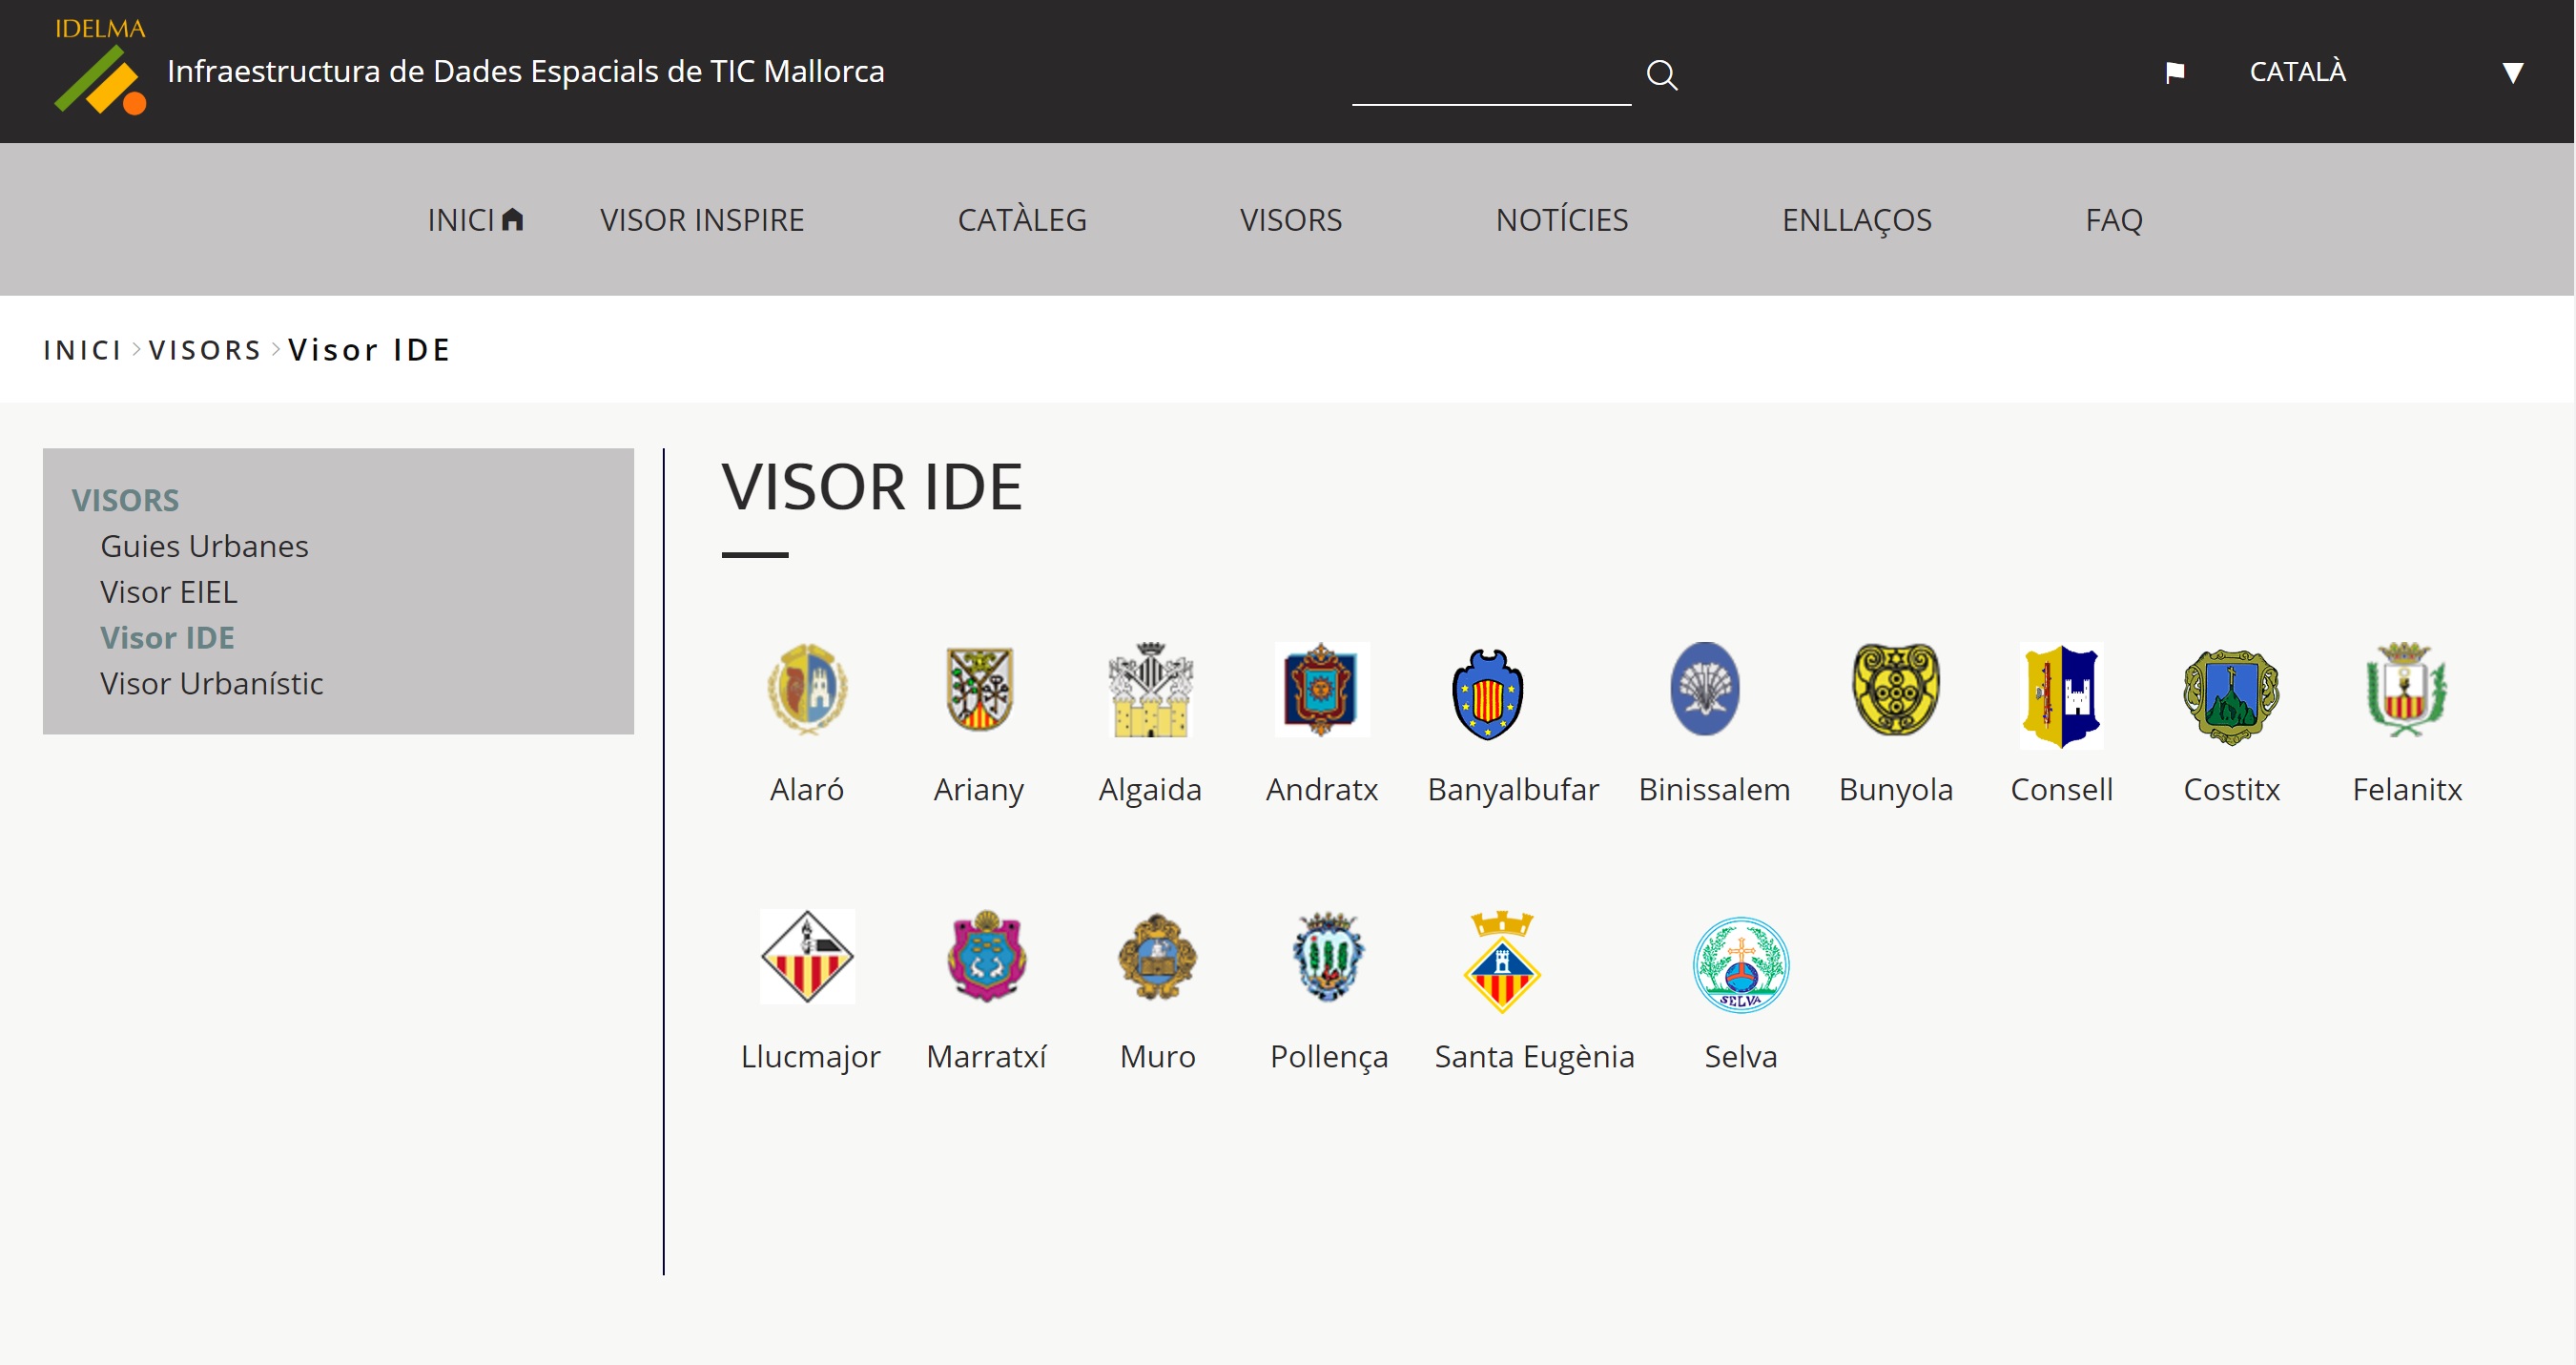Click the Muro municipality name
This screenshot has height=1365, width=2576.
(1157, 1057)
